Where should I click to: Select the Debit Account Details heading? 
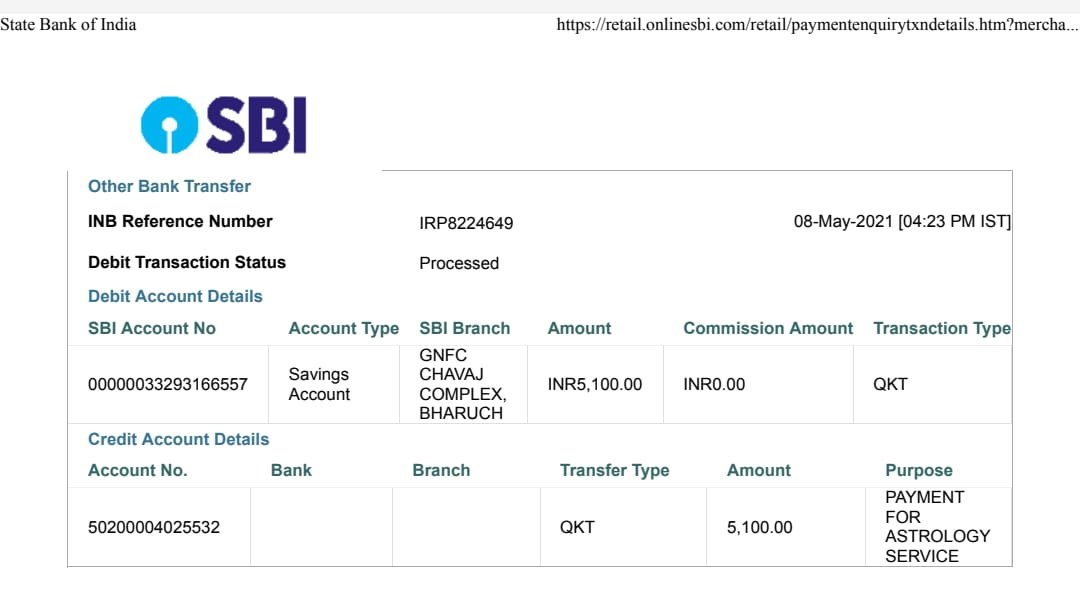pyautogui.click(x=175, y=296)
